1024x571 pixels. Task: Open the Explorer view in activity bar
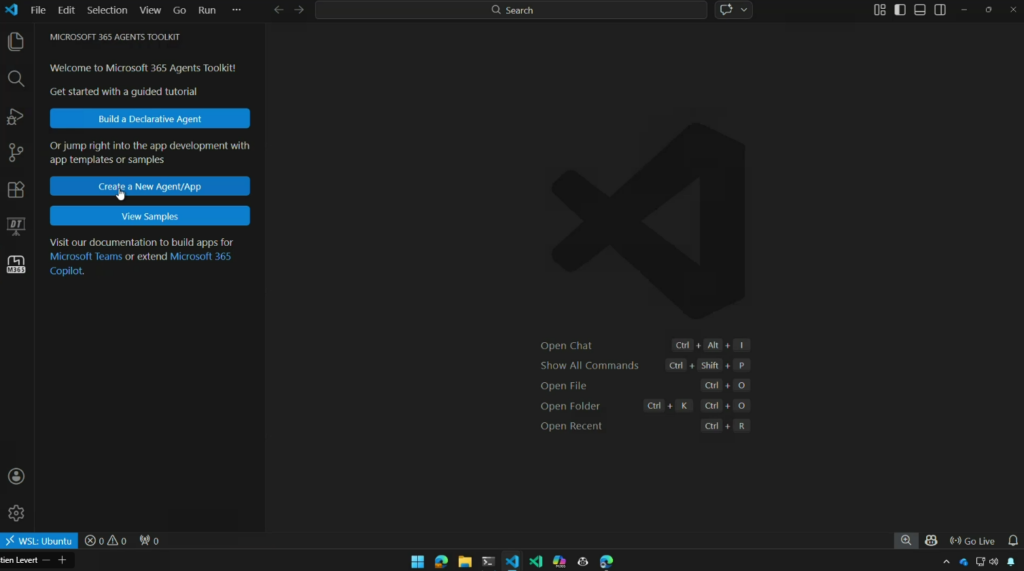tap(16, 42)
